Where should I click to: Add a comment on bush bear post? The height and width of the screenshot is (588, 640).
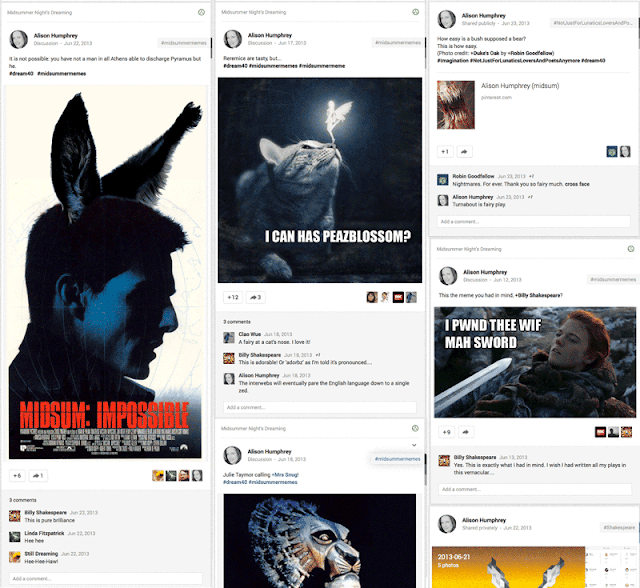(534, 222)
